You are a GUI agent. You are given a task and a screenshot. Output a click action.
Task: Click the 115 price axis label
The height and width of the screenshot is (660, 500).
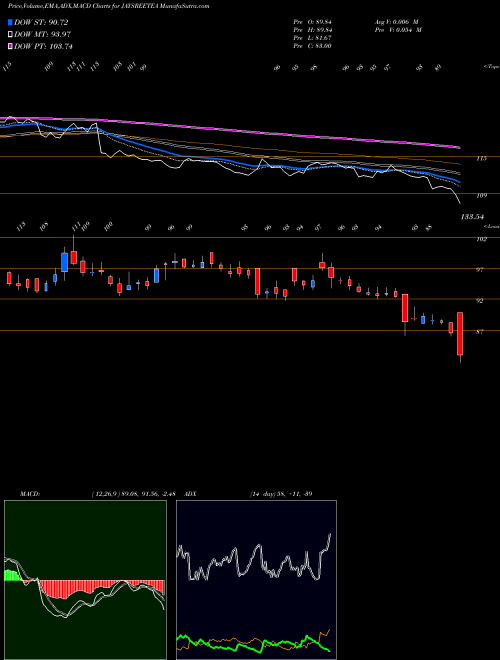(x=482, y=159)
